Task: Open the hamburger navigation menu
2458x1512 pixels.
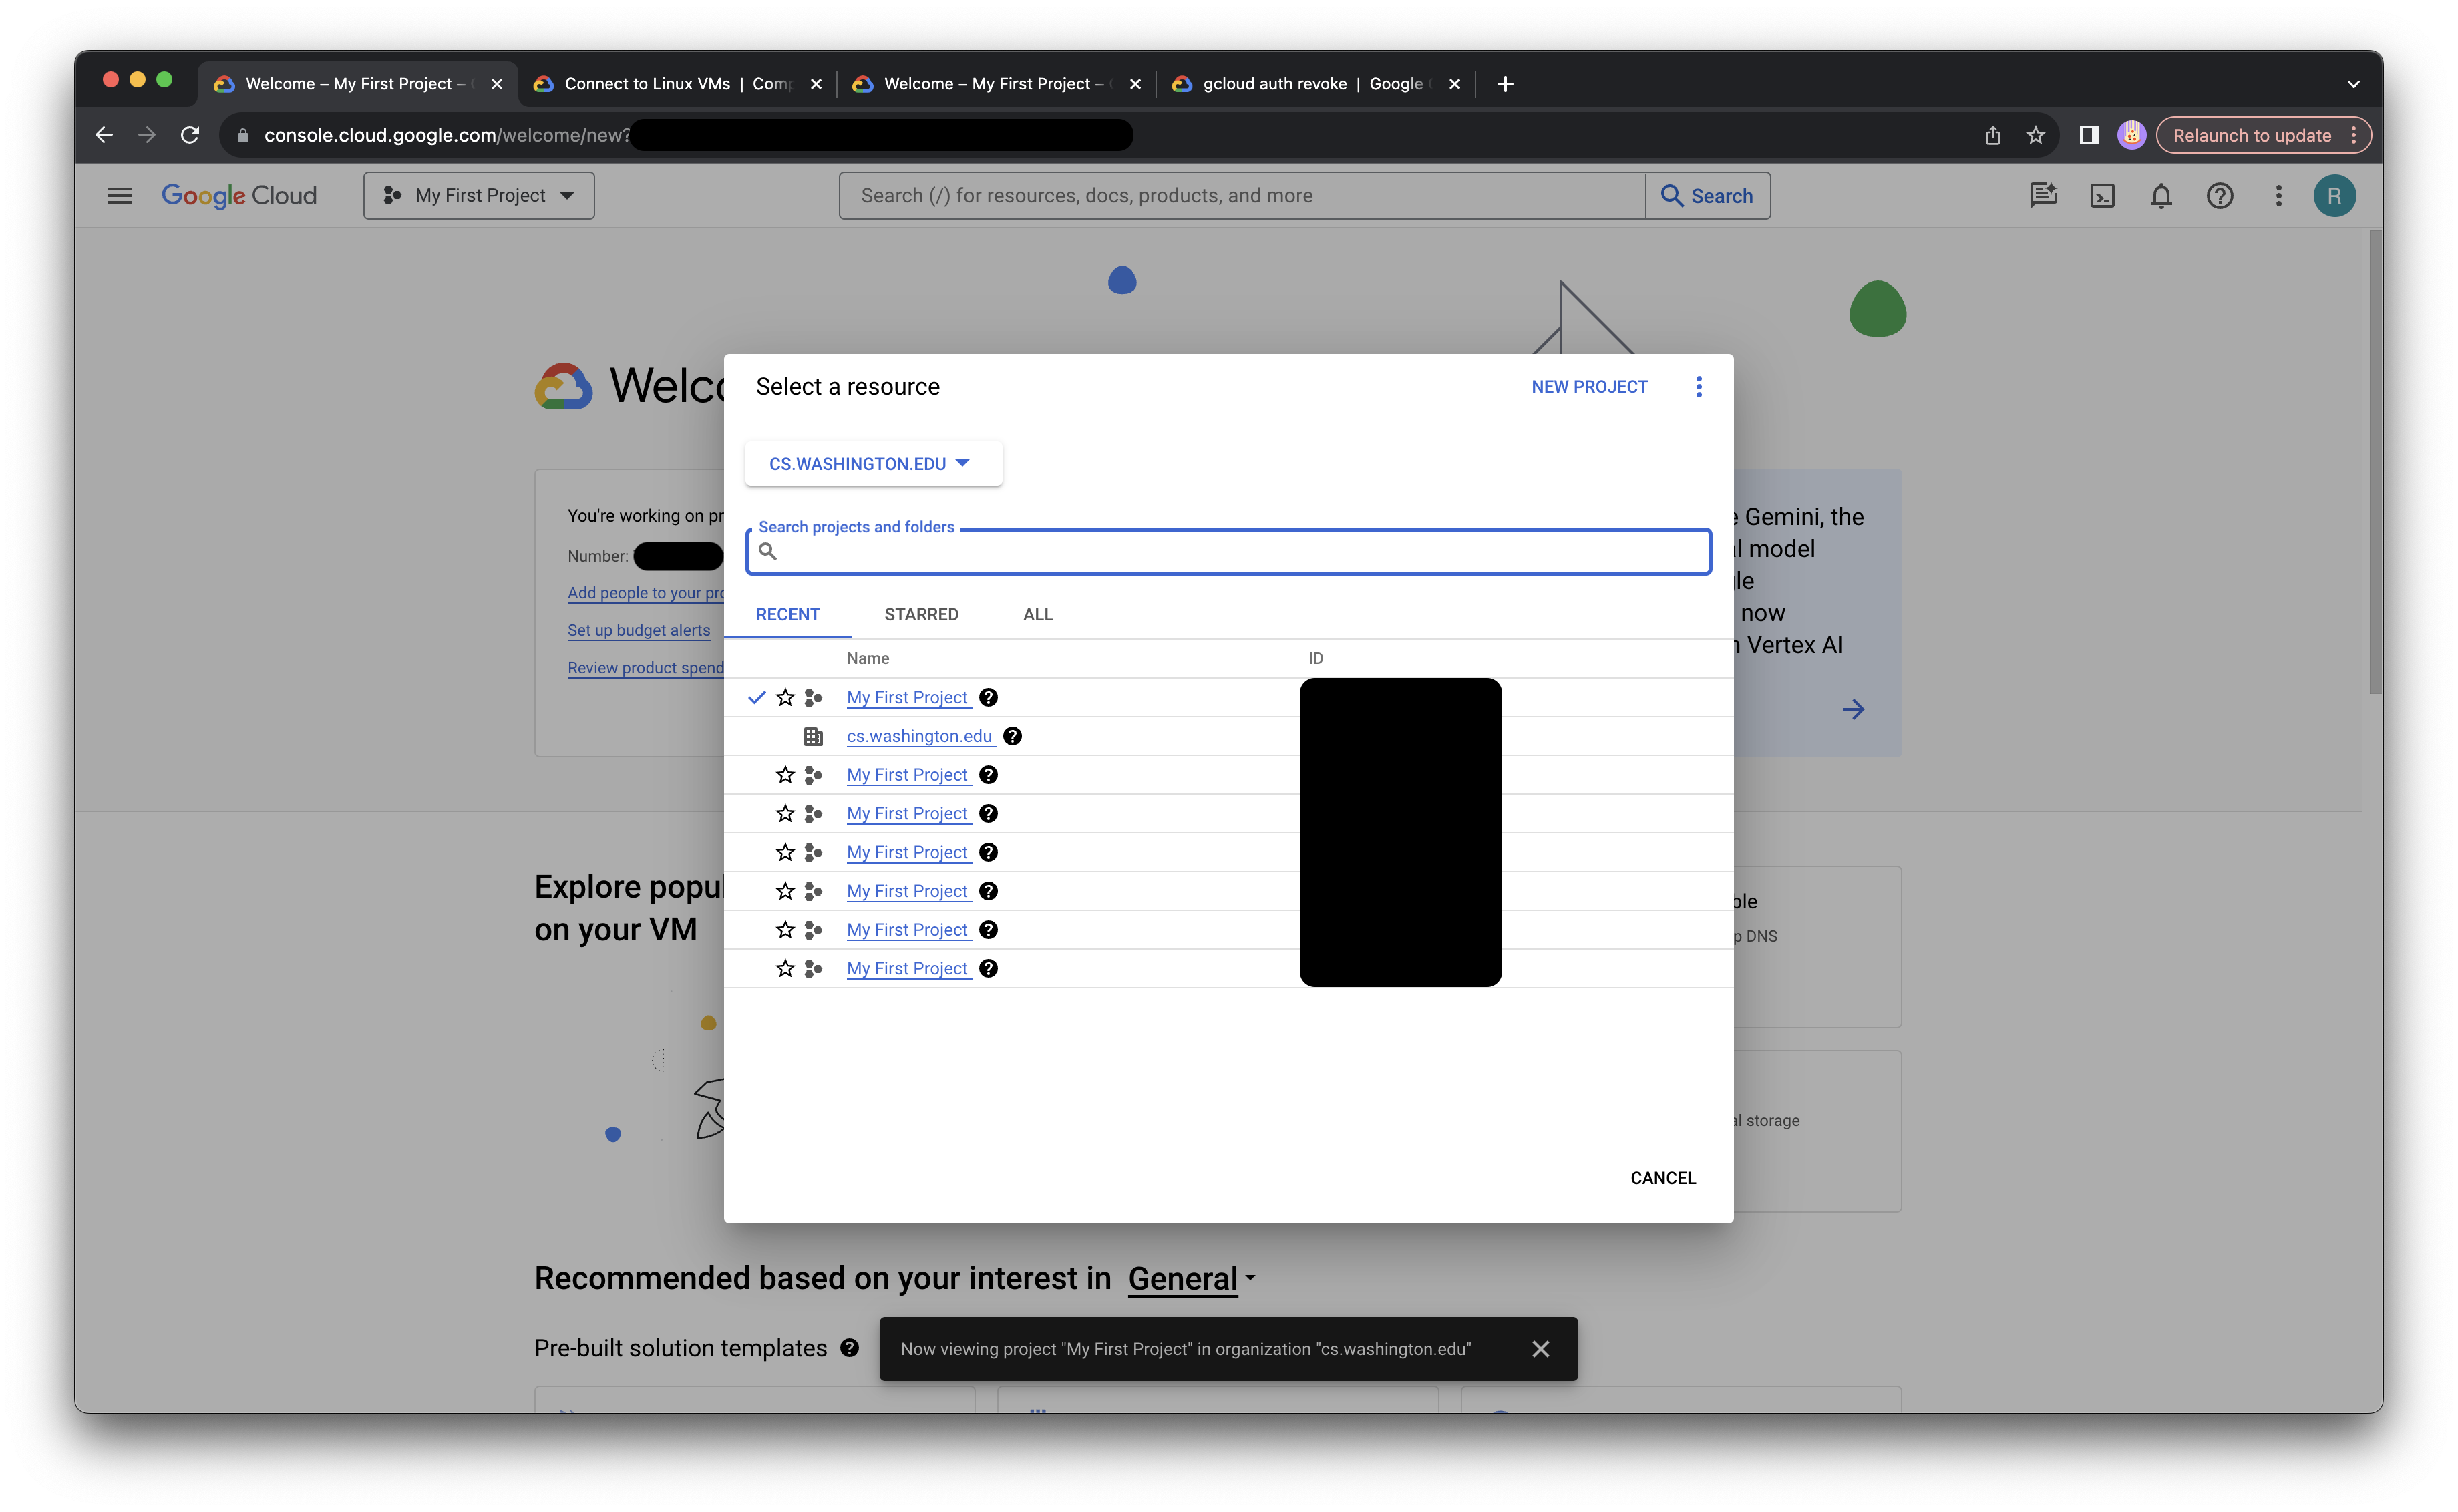Action: pyautogui.click(x=120, y=196)
